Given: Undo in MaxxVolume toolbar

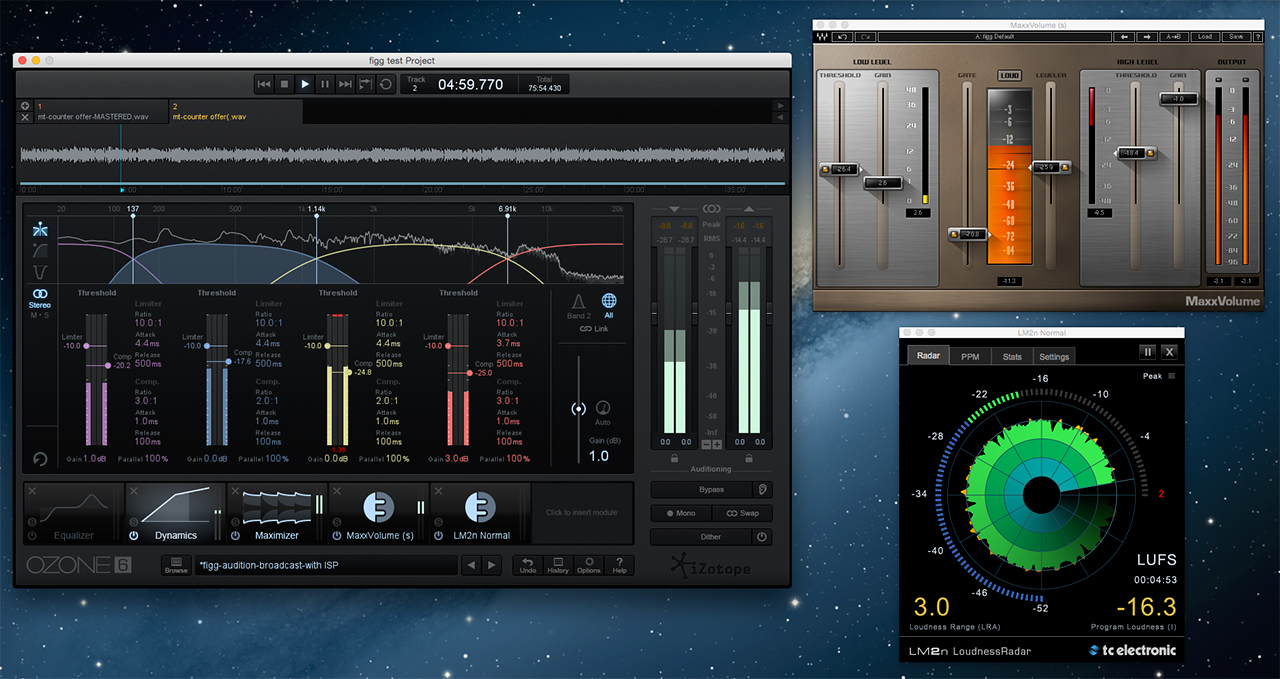Looking at the screenshot, I should point(843,36).
